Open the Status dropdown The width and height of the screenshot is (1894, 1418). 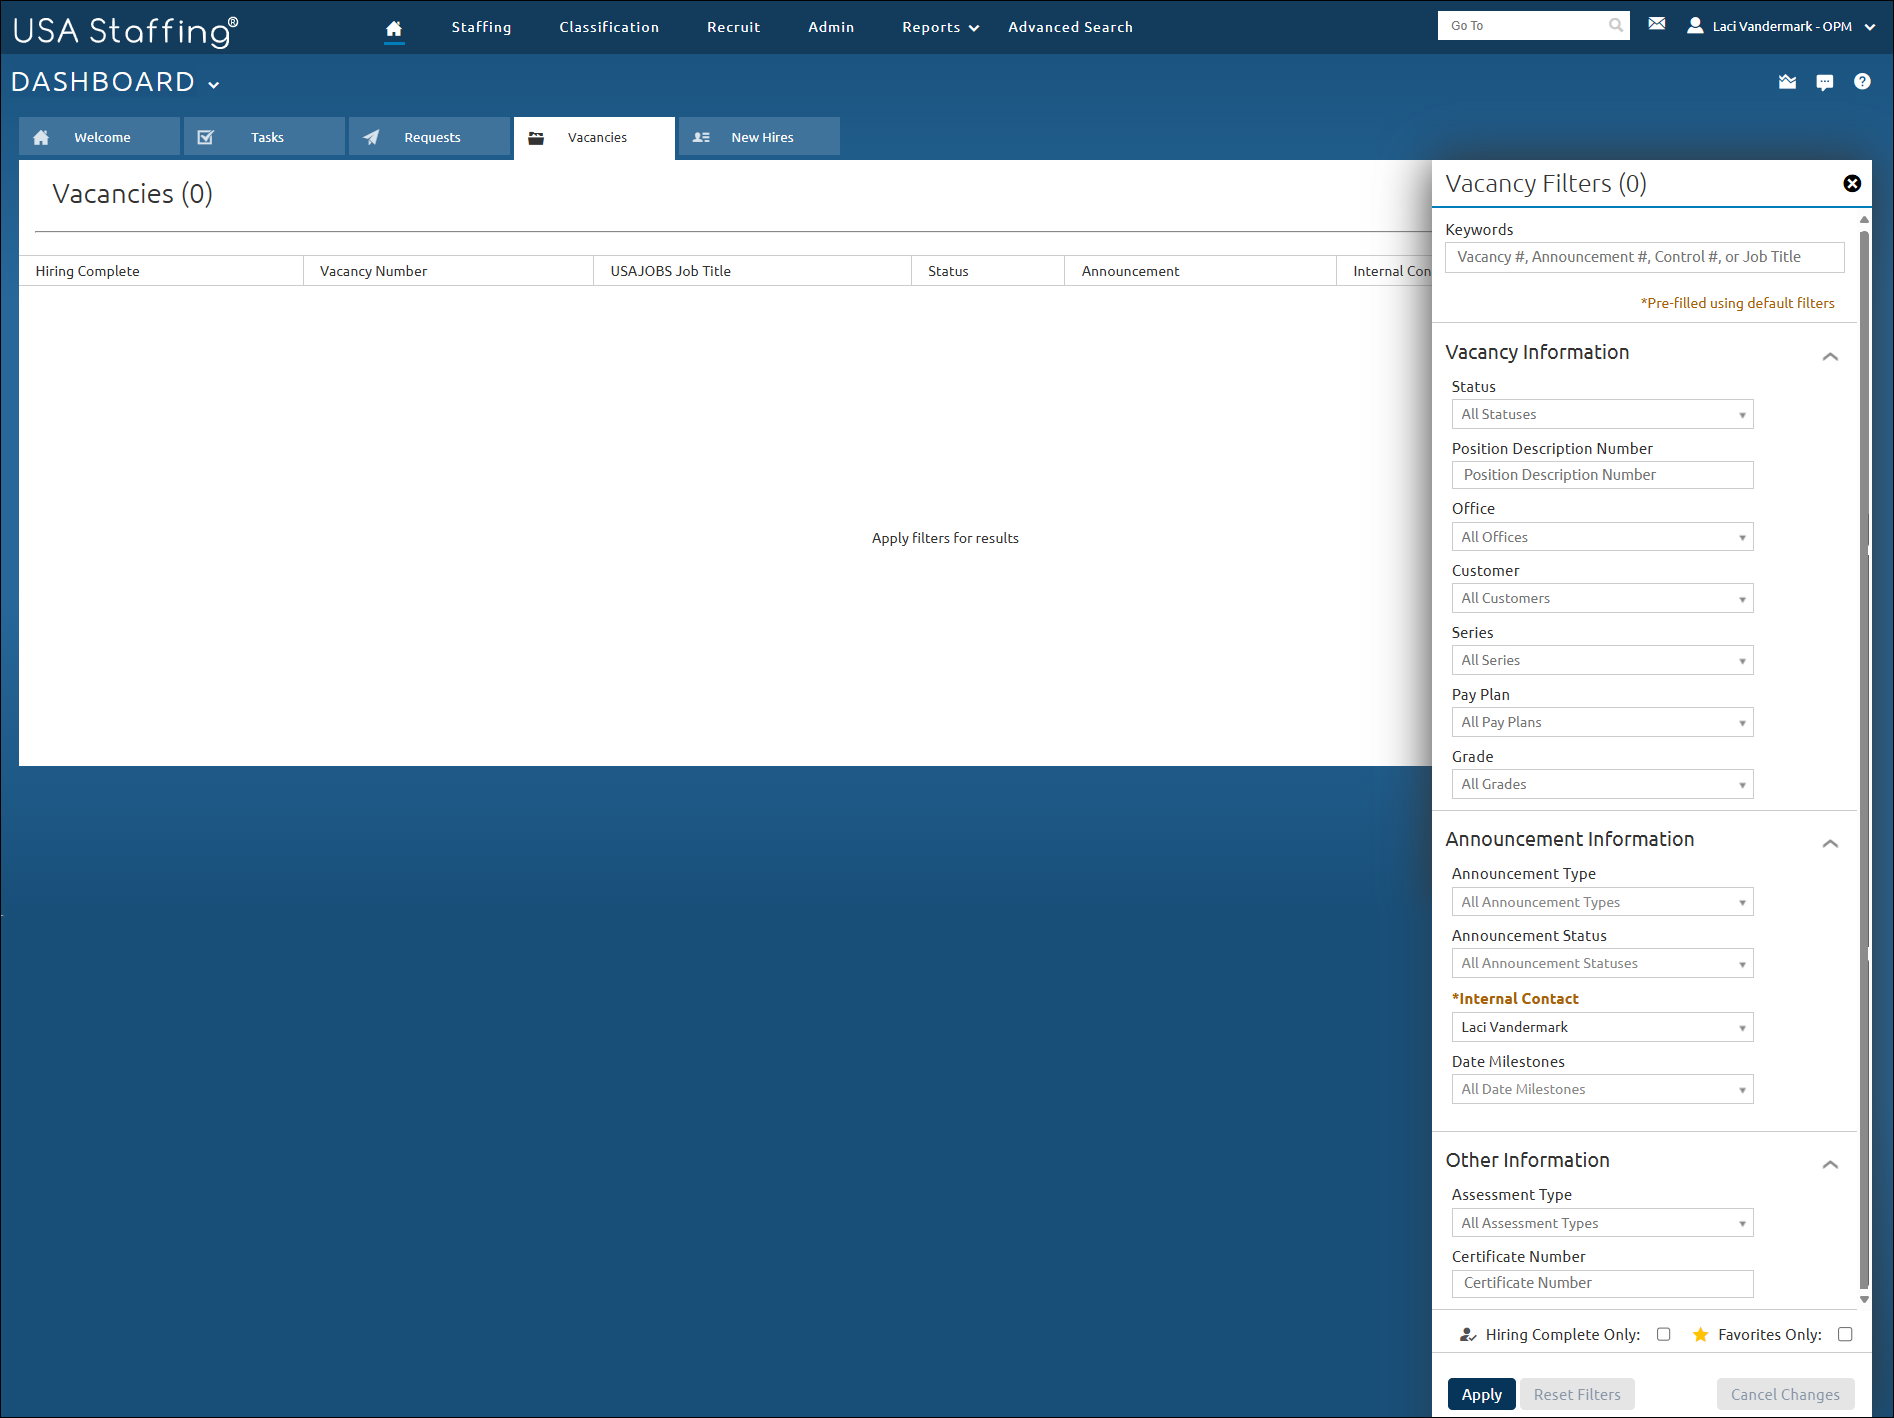pyautogui.click(x=1602, y=414)
